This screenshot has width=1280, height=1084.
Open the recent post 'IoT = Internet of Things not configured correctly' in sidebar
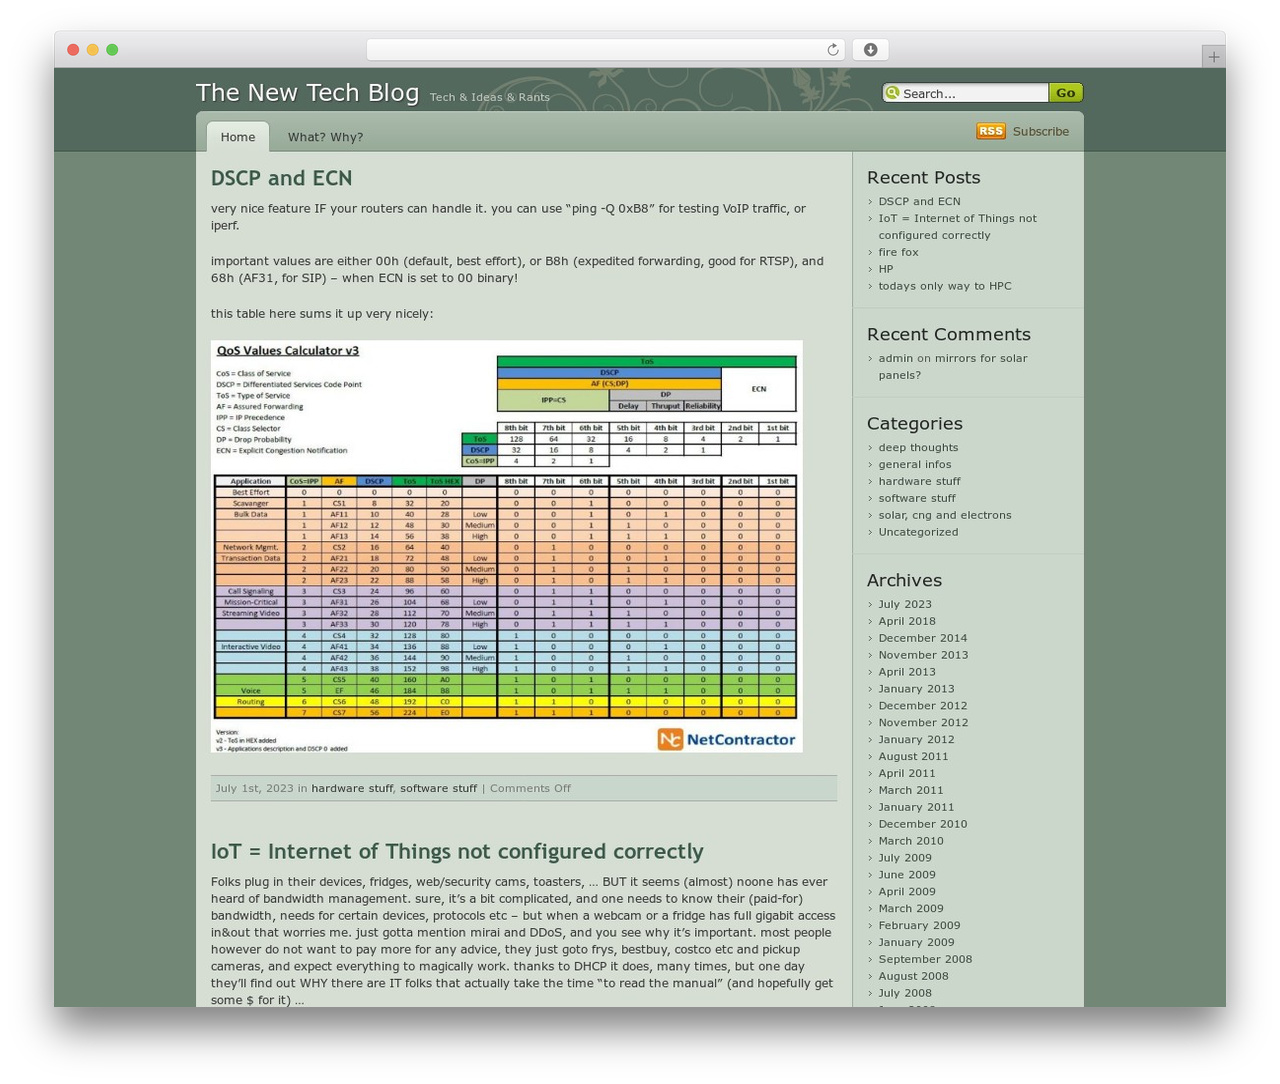pos(957,227)
